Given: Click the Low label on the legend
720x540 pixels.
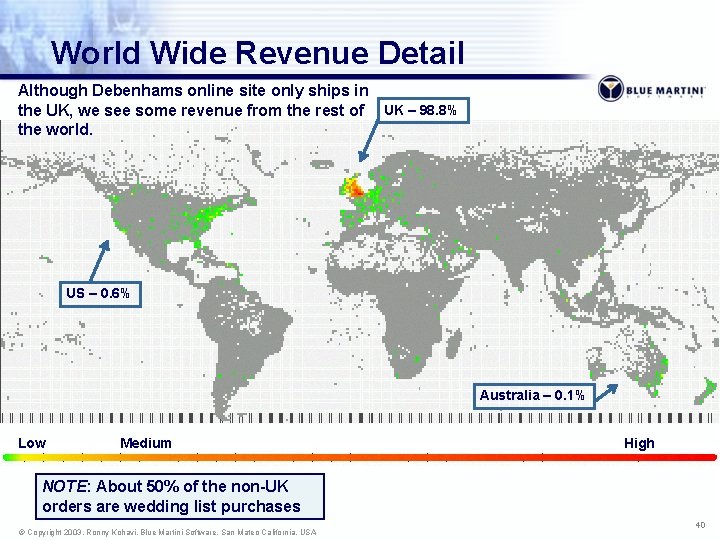Looking at the screenshot, I should tap(32, 443).
